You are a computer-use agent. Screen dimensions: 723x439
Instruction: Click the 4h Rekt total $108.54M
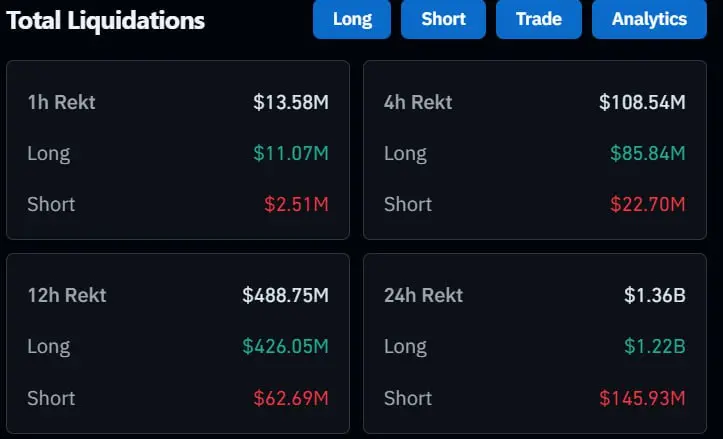(x=642, y=102)
